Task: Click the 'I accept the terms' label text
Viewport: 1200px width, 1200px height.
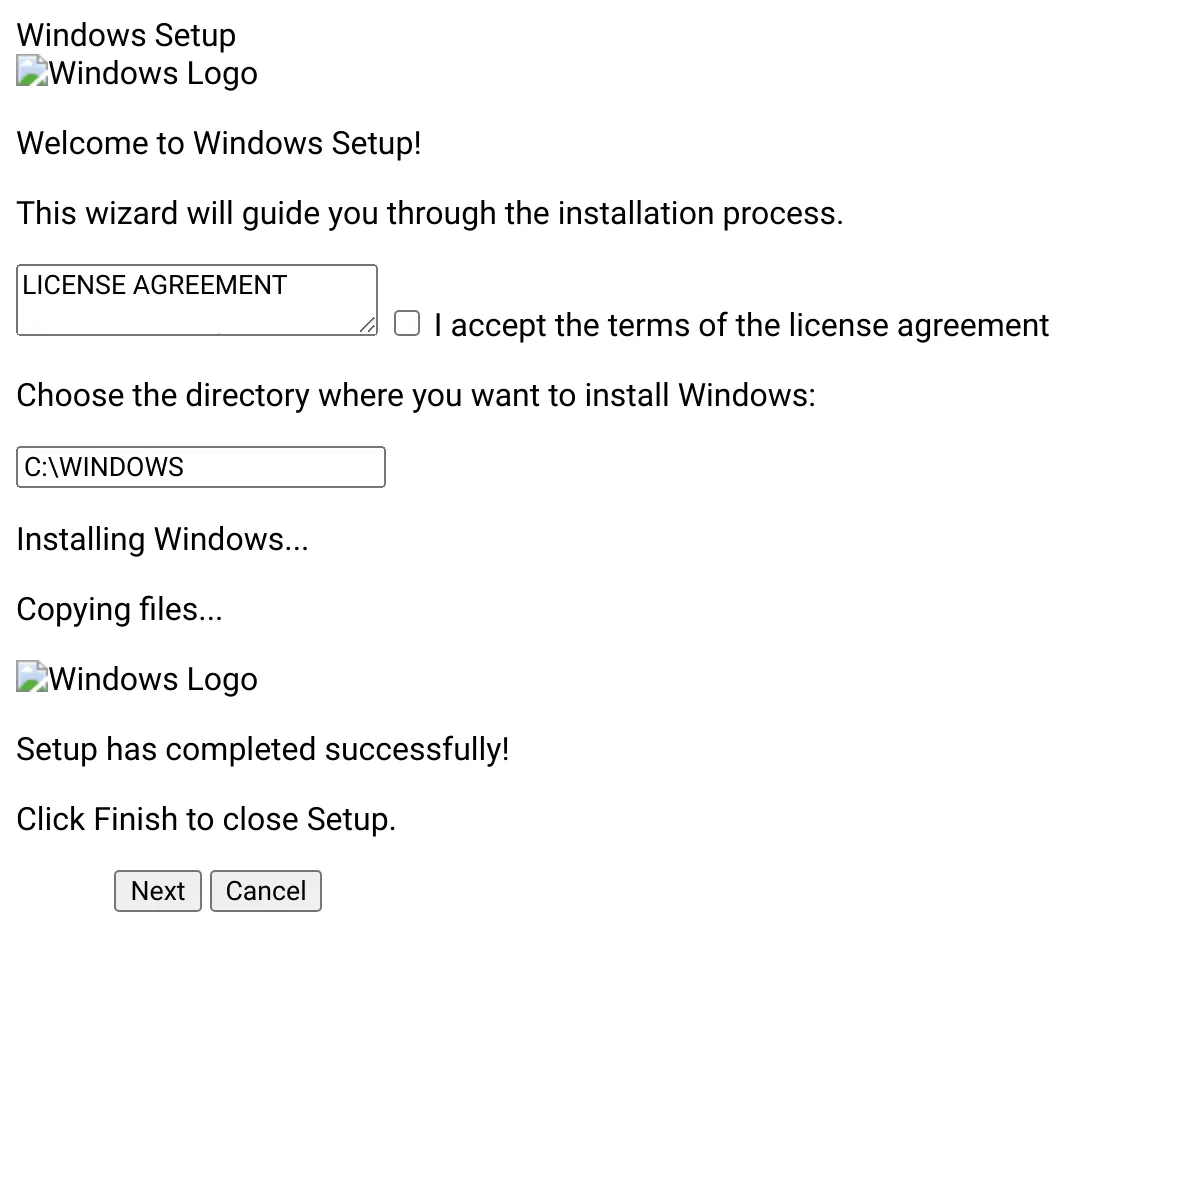Action: pyautogui.click(x=741, y=325)
